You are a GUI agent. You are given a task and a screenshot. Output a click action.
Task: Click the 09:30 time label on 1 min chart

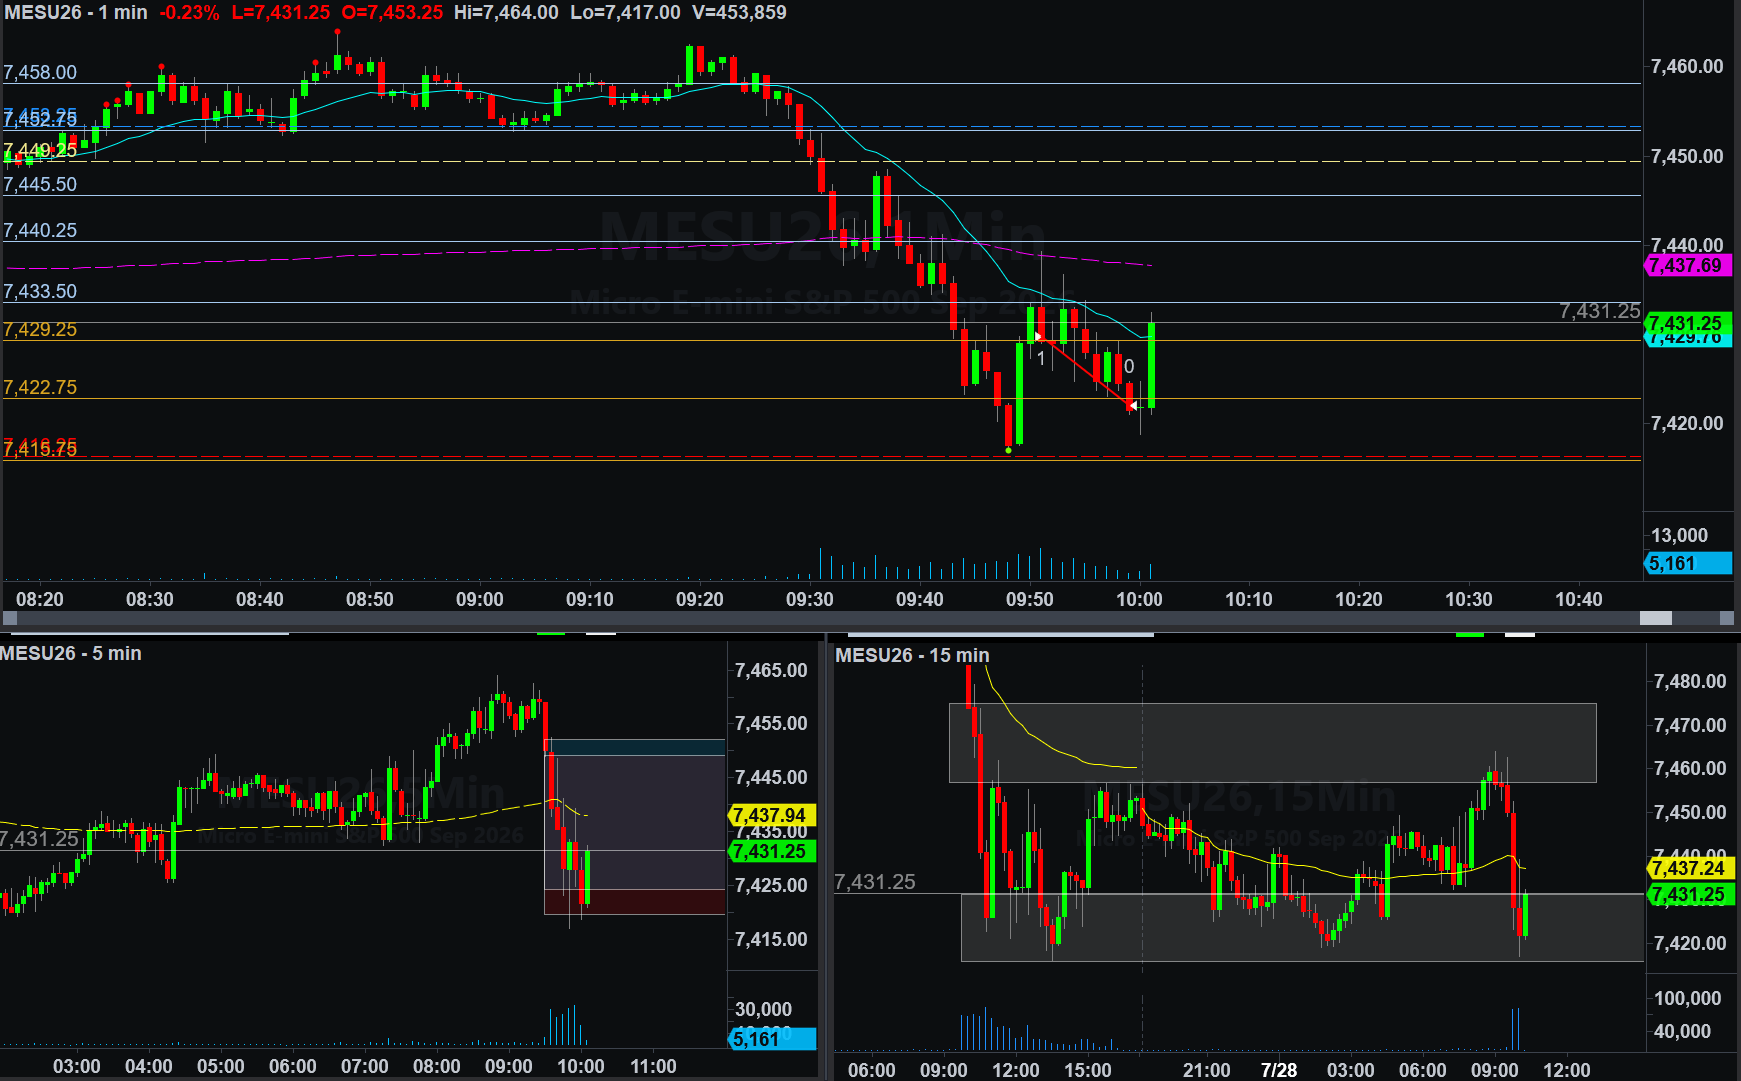pos(810,599)
